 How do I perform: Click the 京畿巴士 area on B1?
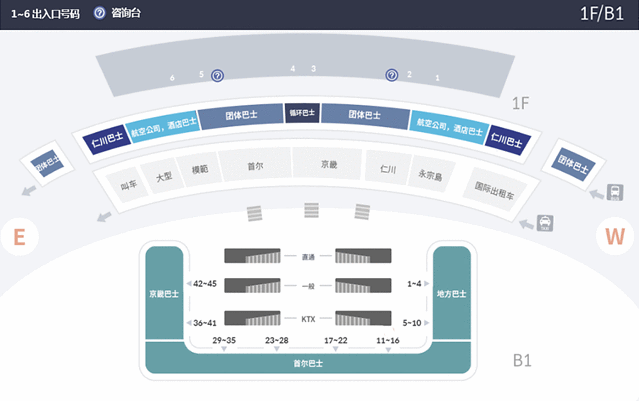[x=164, y=295]
